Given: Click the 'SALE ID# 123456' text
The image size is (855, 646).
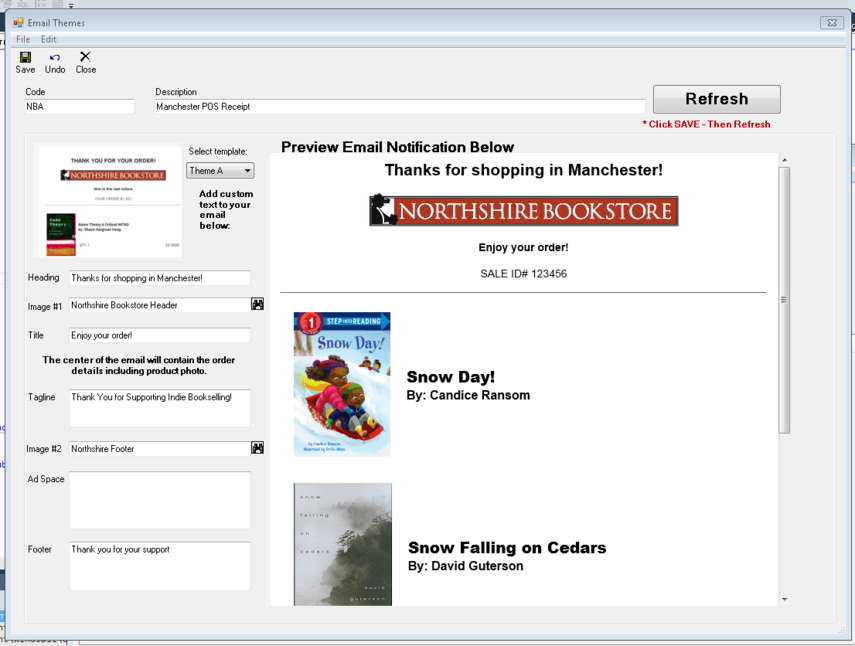Looking at the screenshot, I should point(523,274).
